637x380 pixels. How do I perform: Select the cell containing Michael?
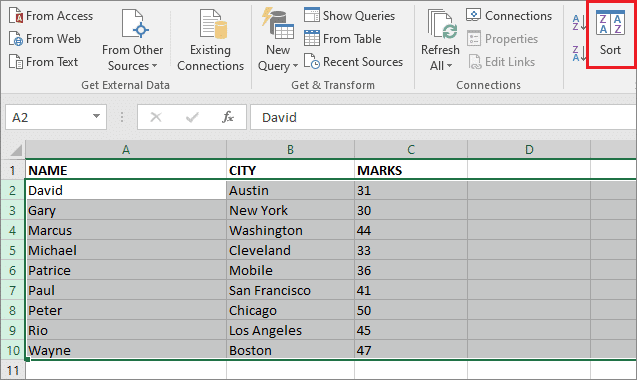point(126,250)
